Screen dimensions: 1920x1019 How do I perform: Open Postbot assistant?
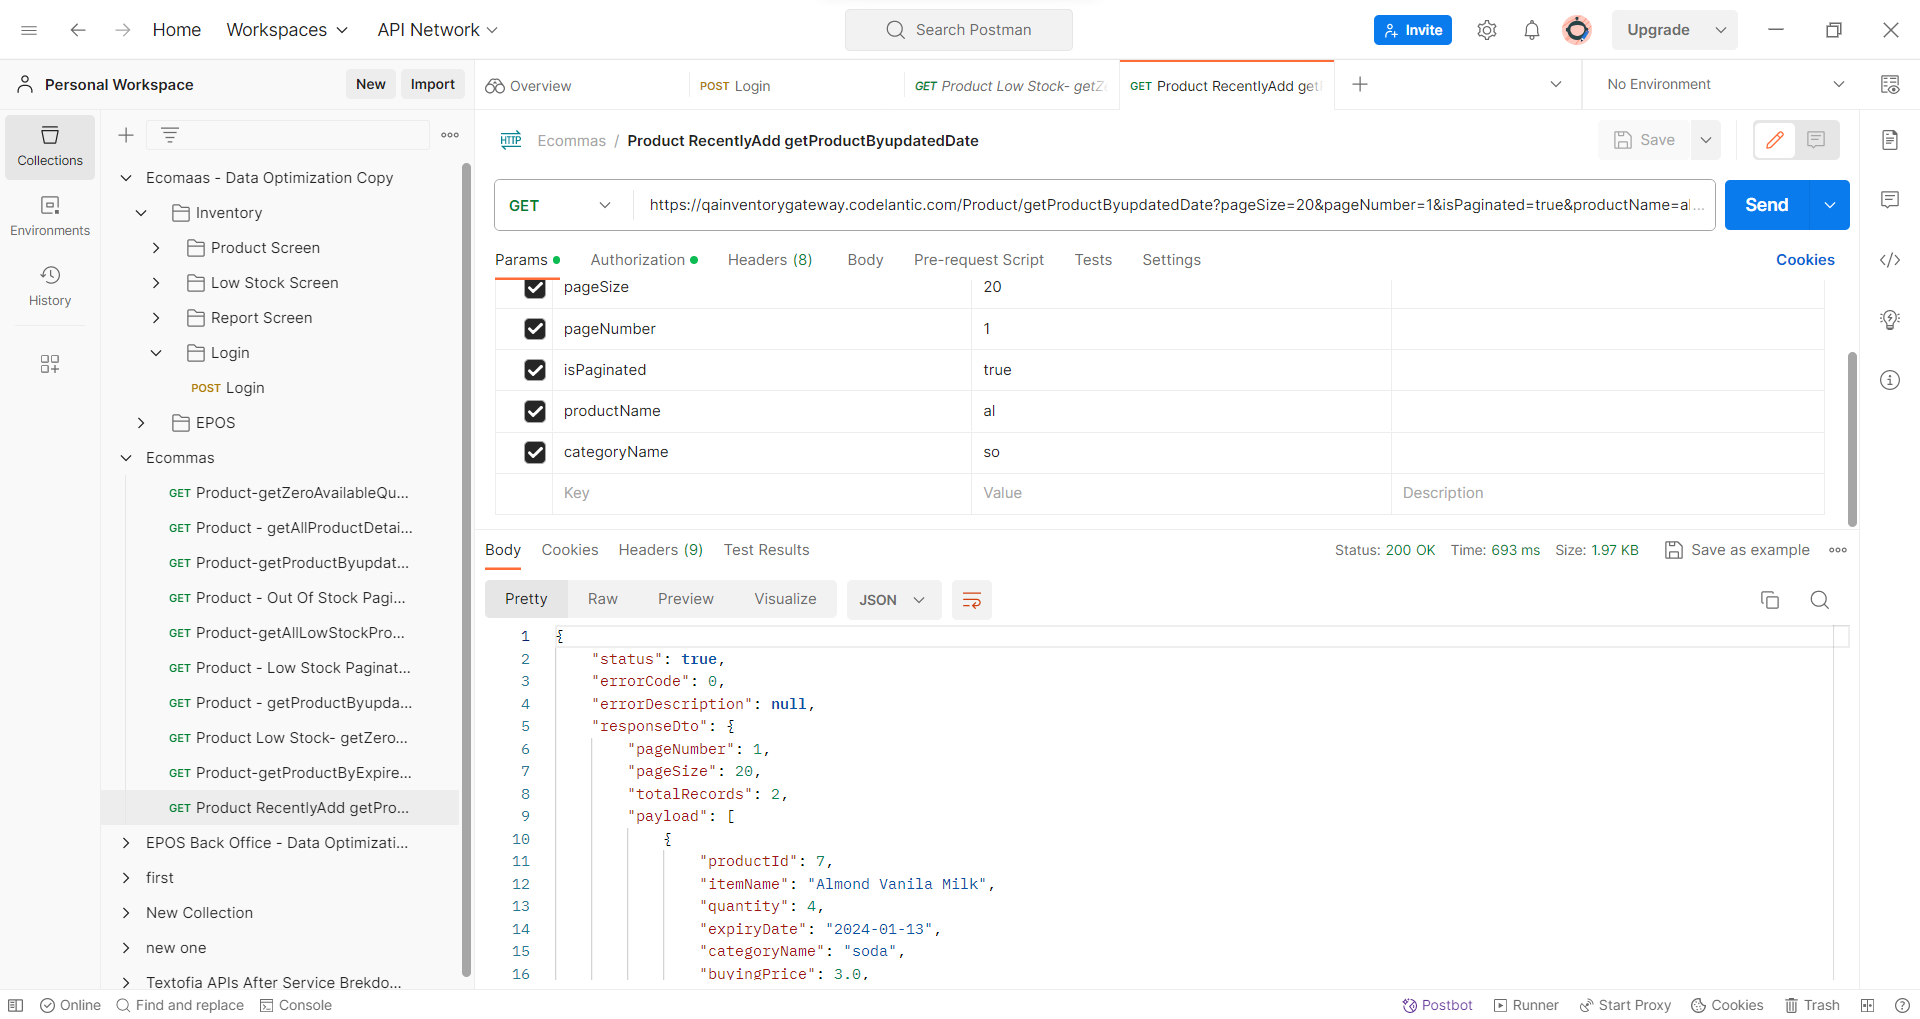tap(1437, 1005)
